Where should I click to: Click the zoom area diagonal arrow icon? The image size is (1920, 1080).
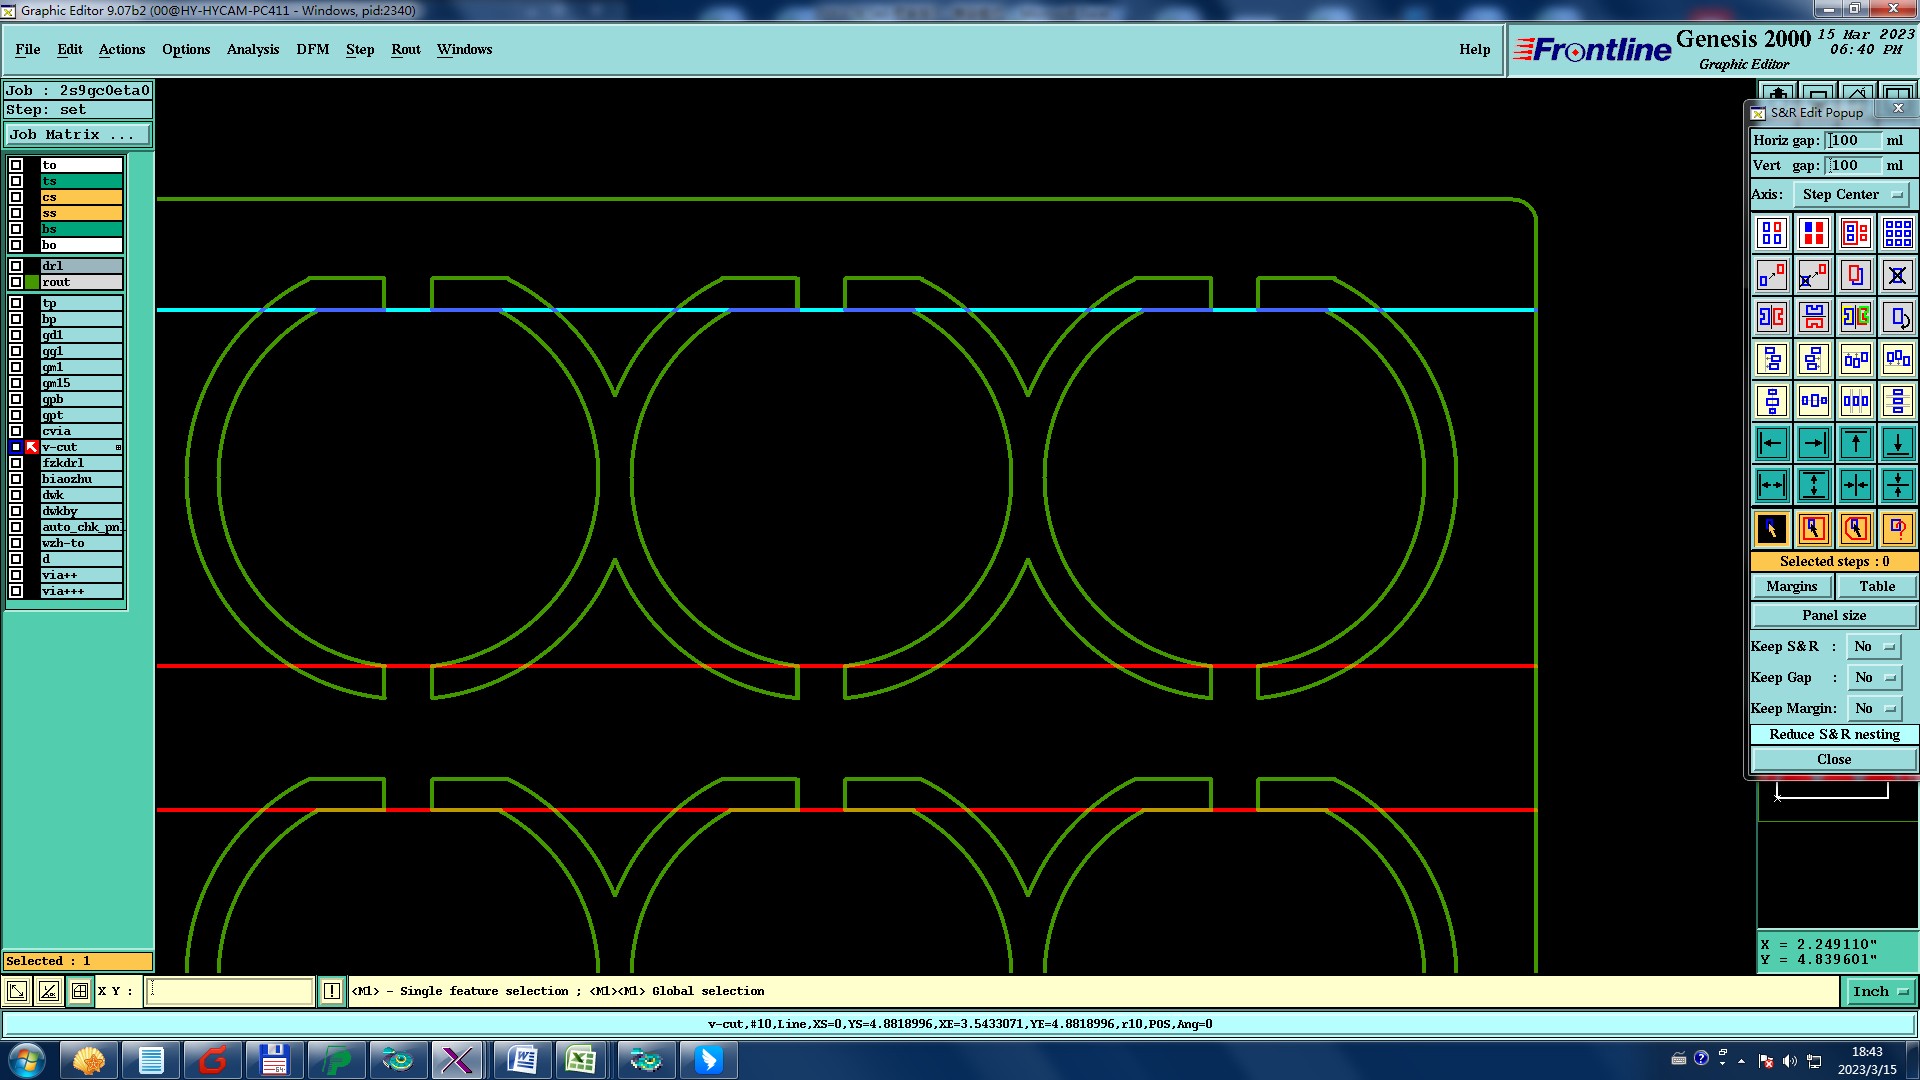pyautogui.click(x=17, y=991)
